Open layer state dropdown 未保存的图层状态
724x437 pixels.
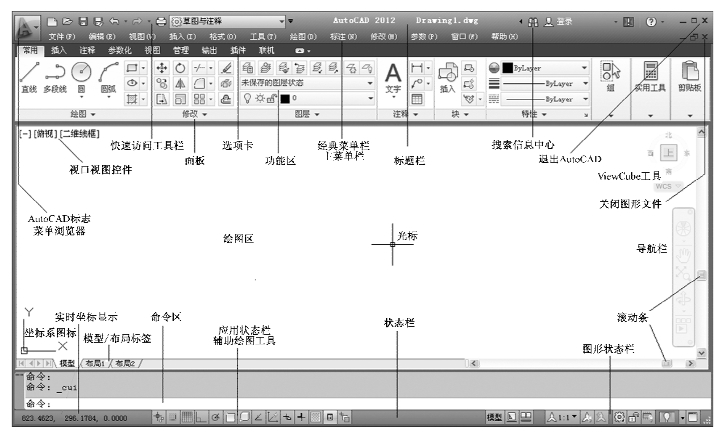(x=307, y=83)
